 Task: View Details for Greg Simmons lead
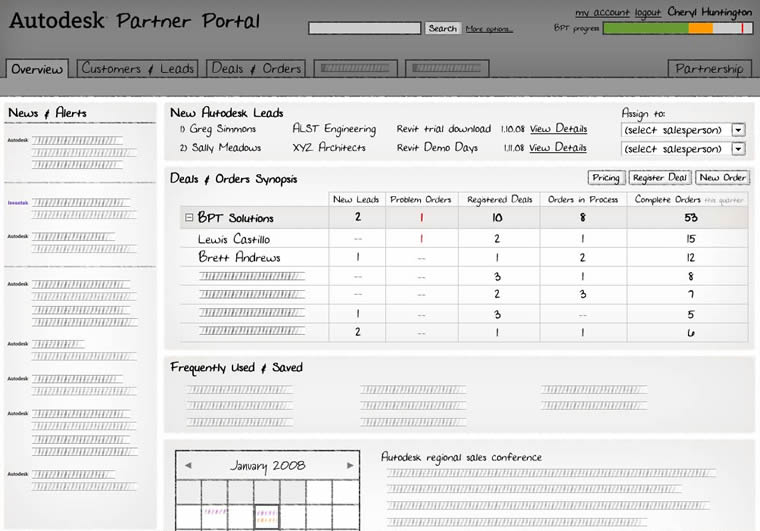[558, 129]
